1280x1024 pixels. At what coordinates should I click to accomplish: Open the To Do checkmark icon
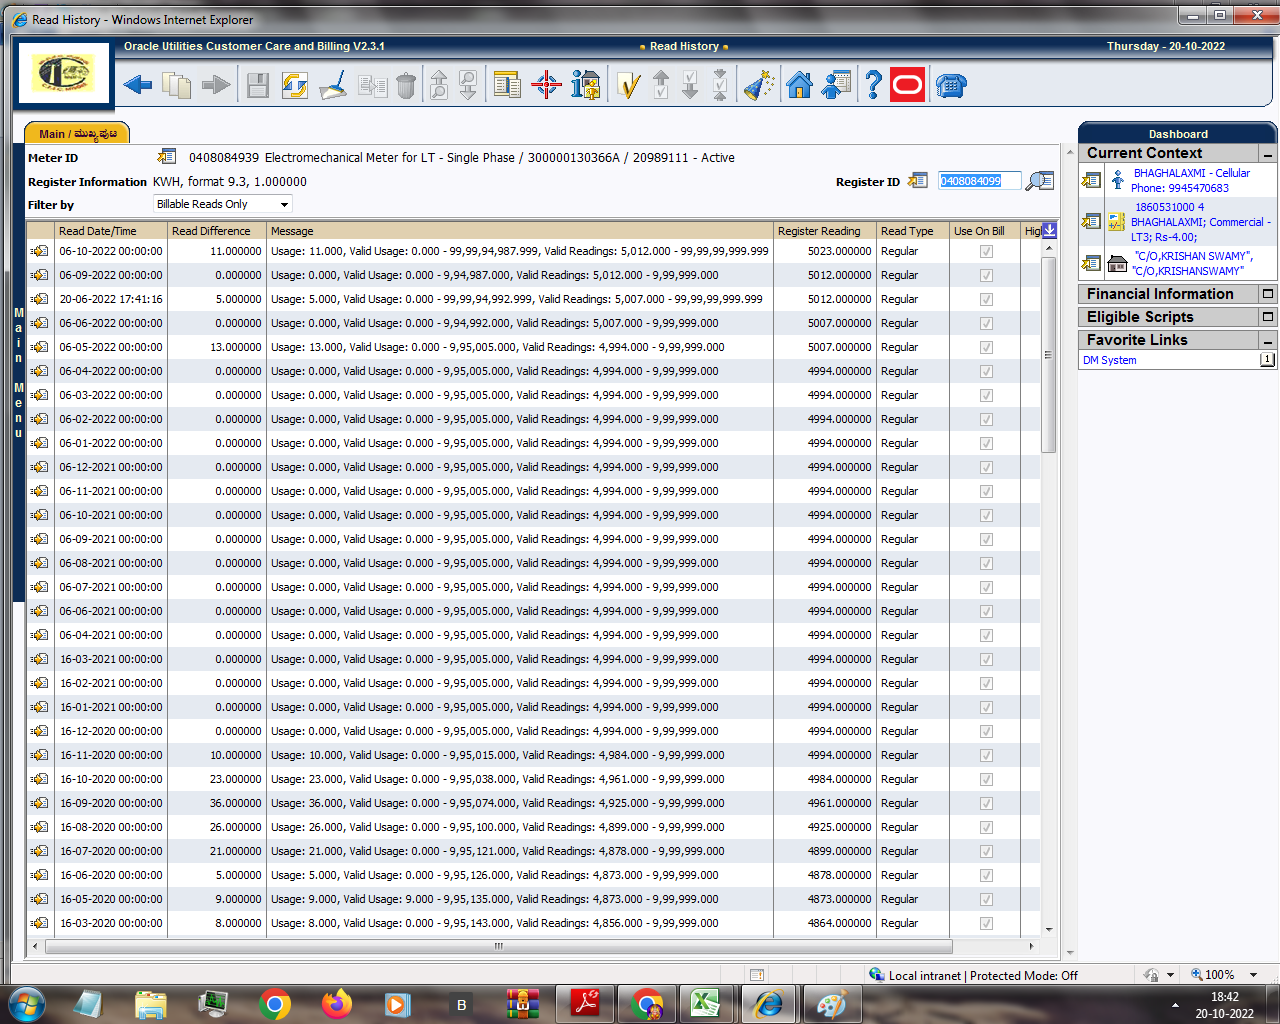tap(628, 86)
